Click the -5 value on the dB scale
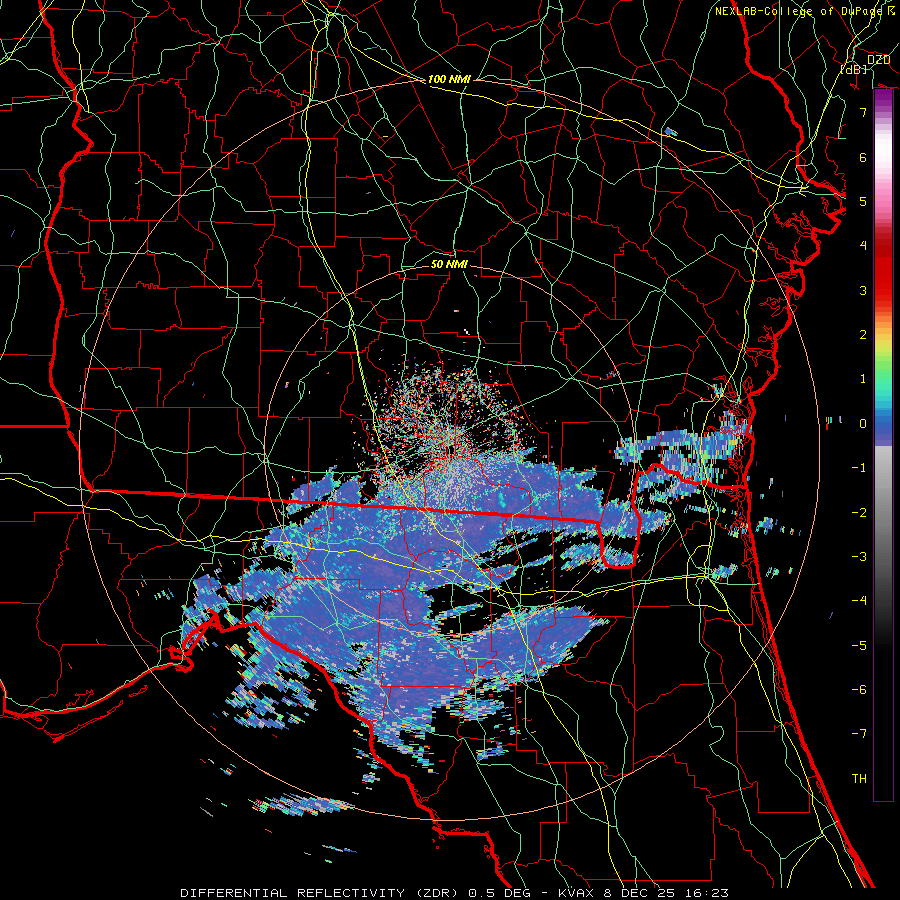 [x=859, y=646]
